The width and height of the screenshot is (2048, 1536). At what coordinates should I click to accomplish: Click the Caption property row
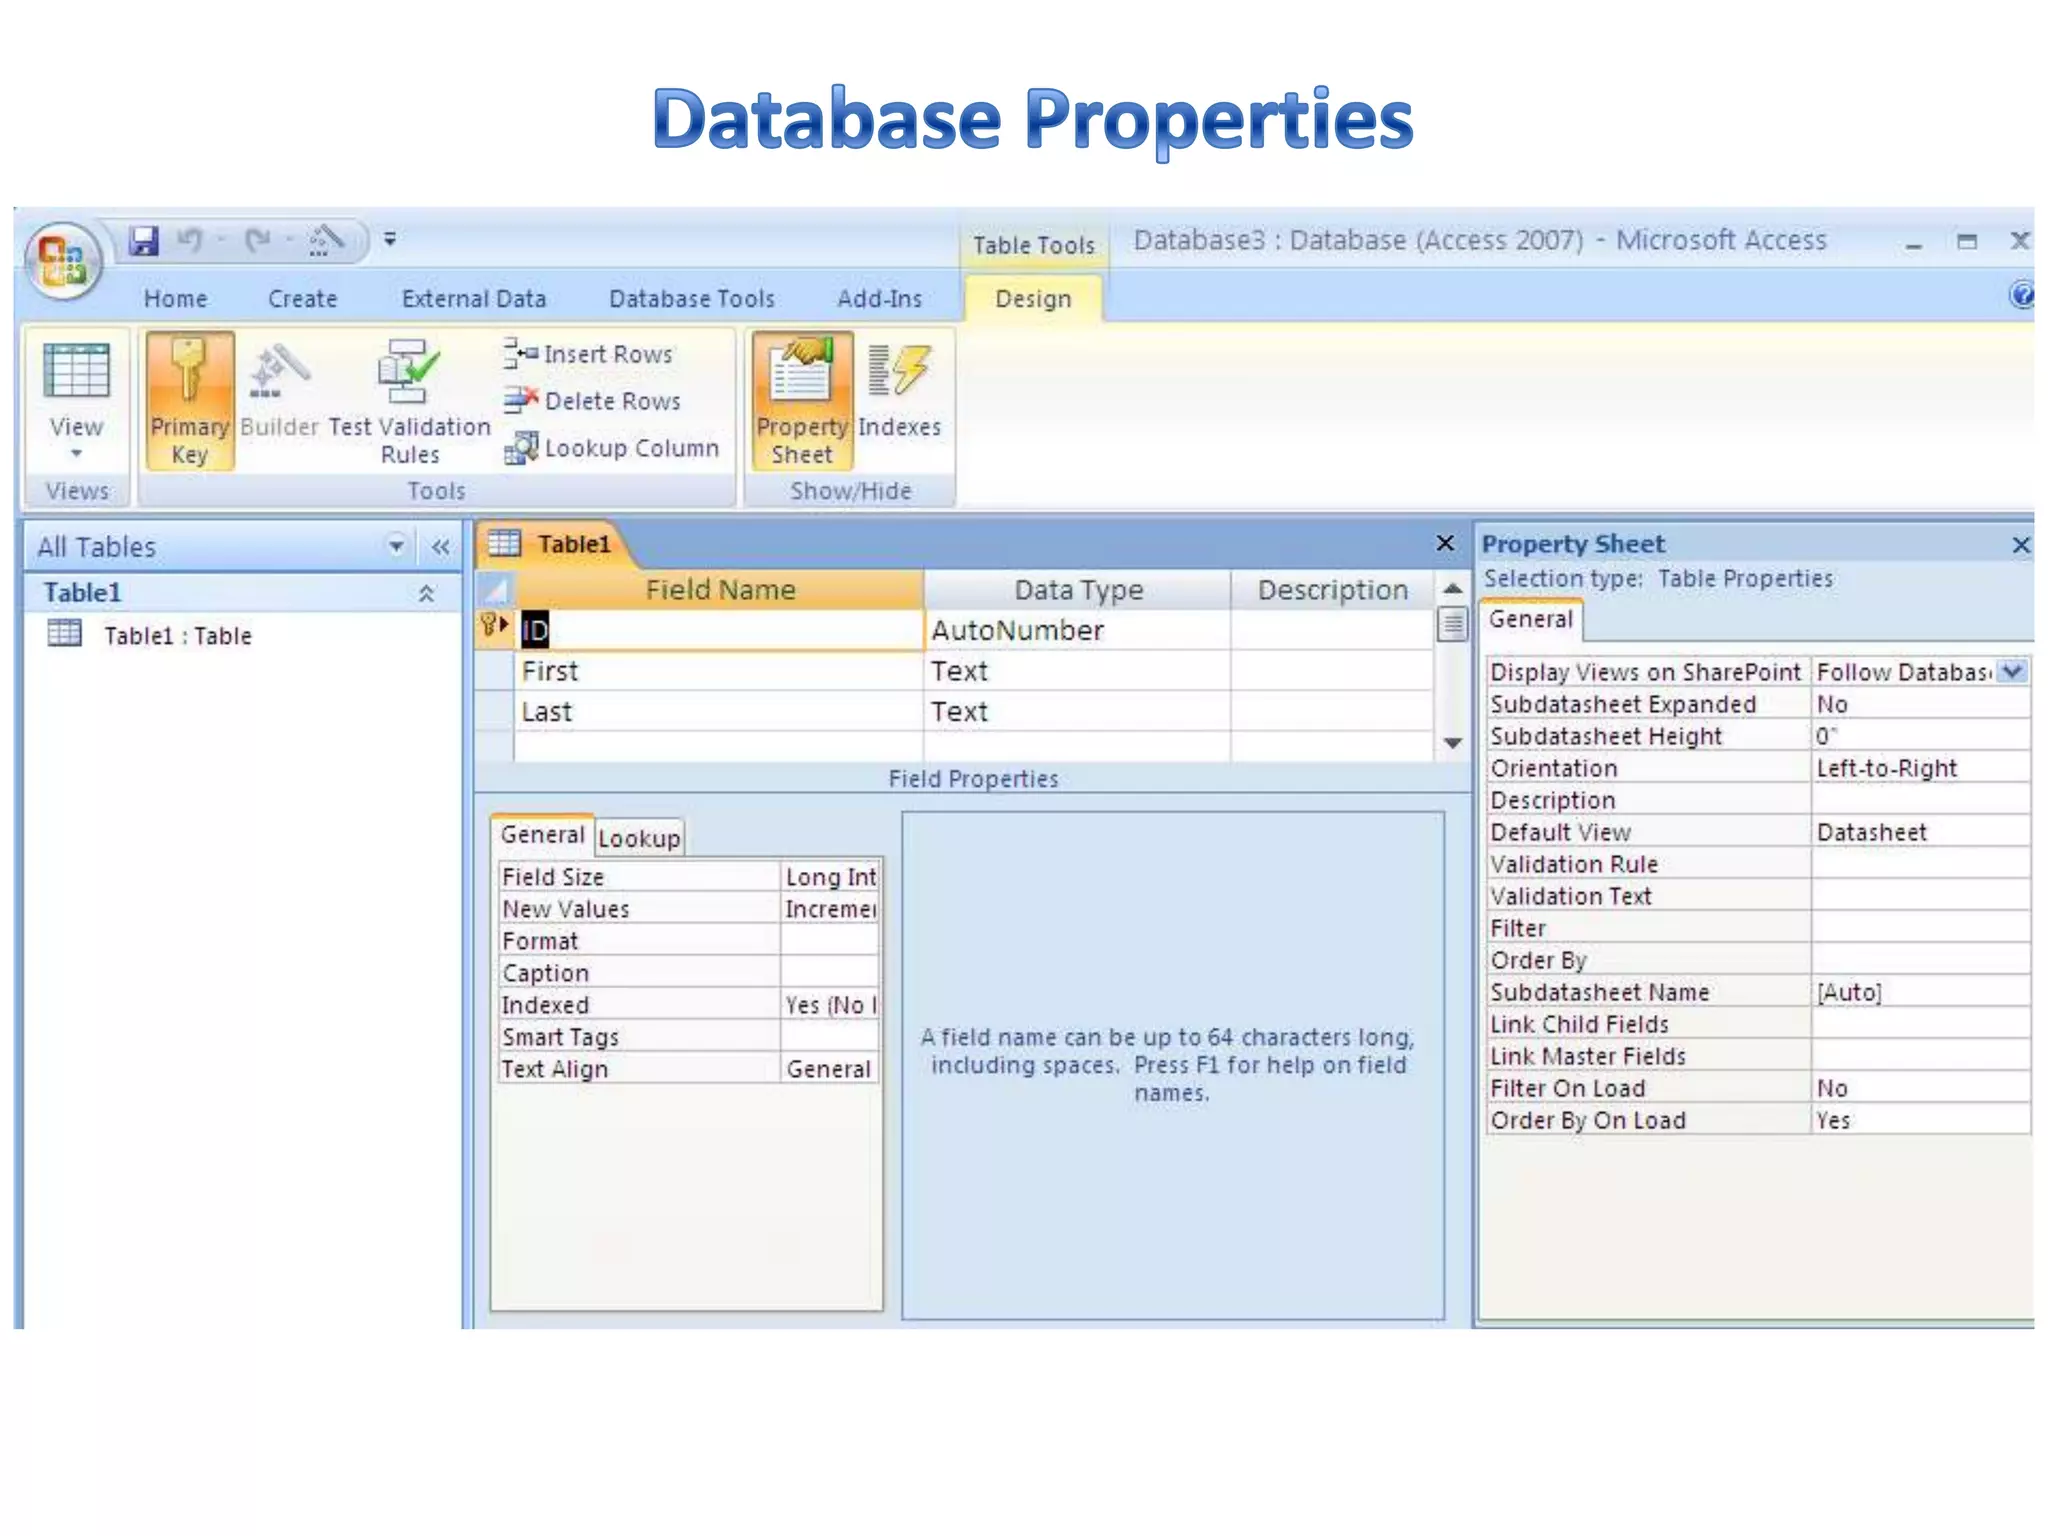pyautogui.click(x=688, y=973)
